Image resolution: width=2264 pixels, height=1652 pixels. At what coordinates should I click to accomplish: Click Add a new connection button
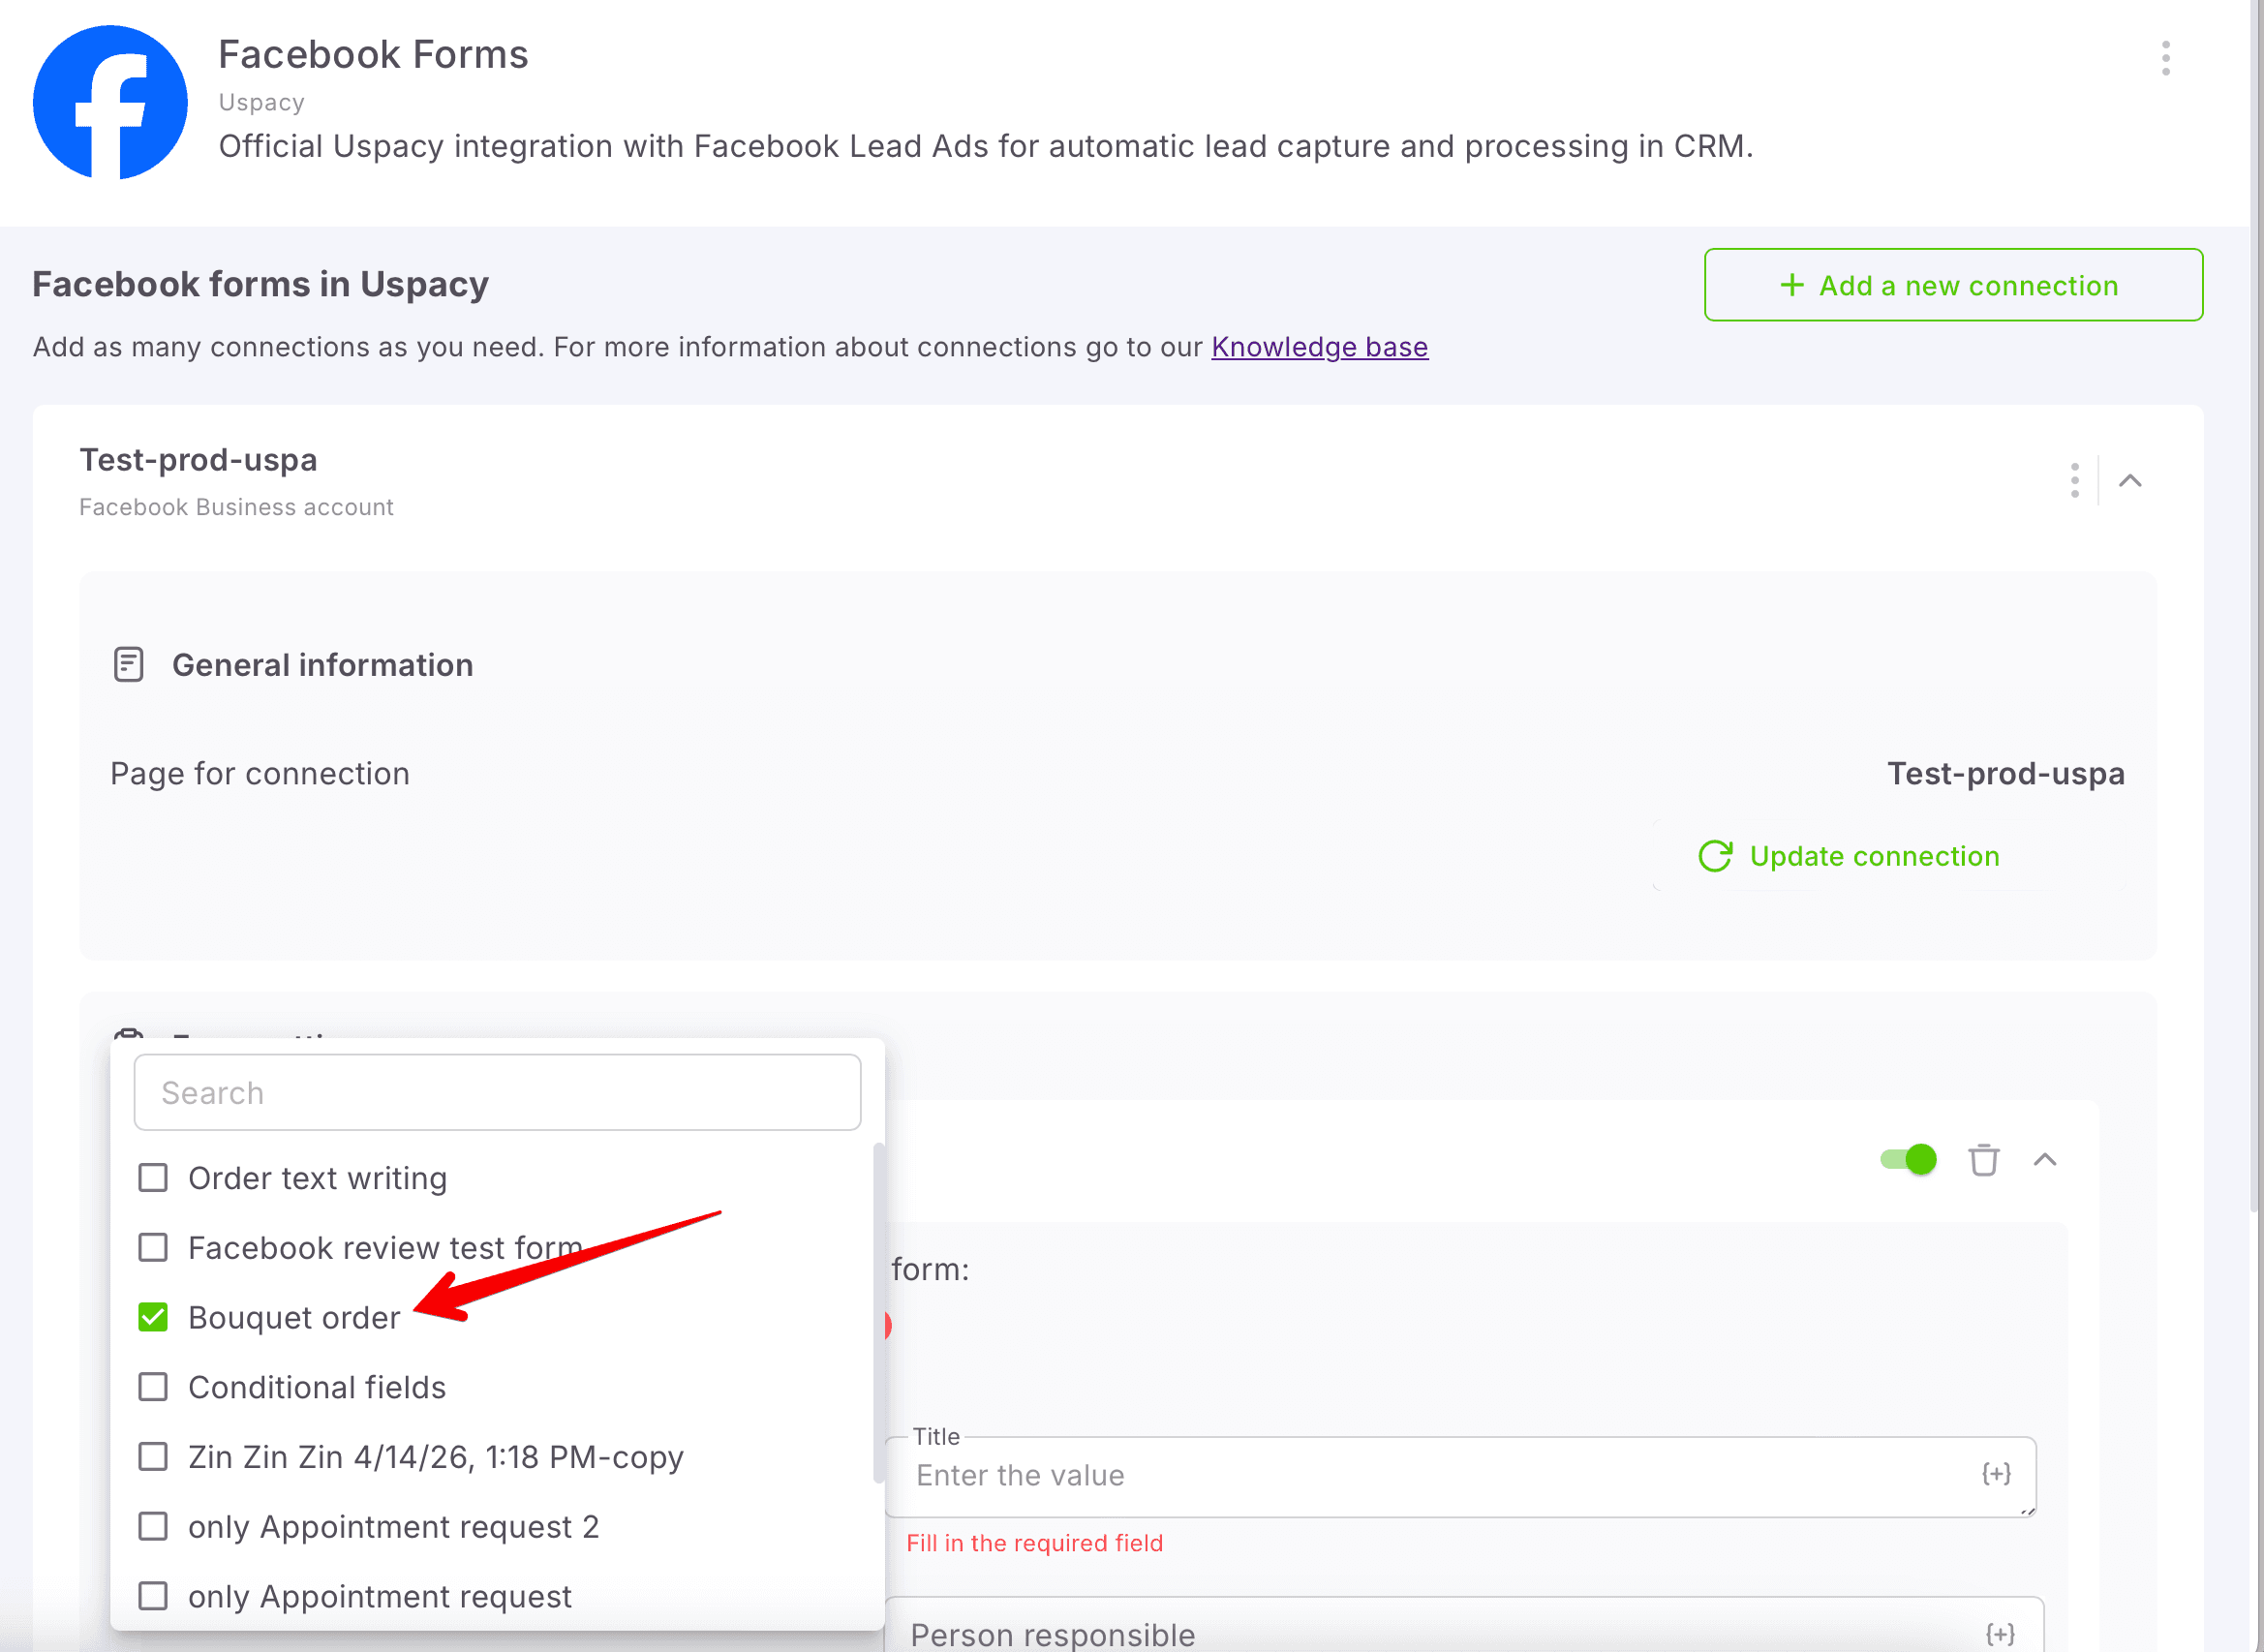click(x=1953, y=285)
